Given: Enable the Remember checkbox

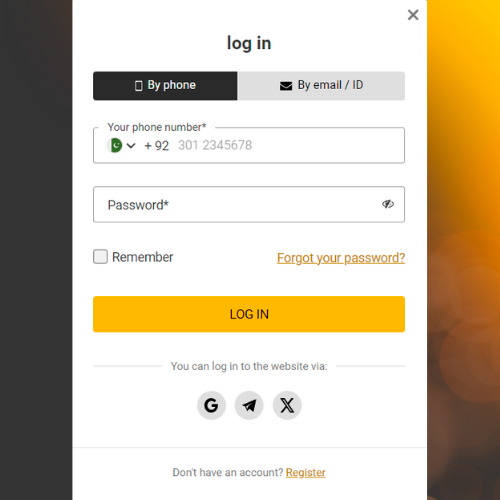Looking at the screenshot, I should point(100,257).
